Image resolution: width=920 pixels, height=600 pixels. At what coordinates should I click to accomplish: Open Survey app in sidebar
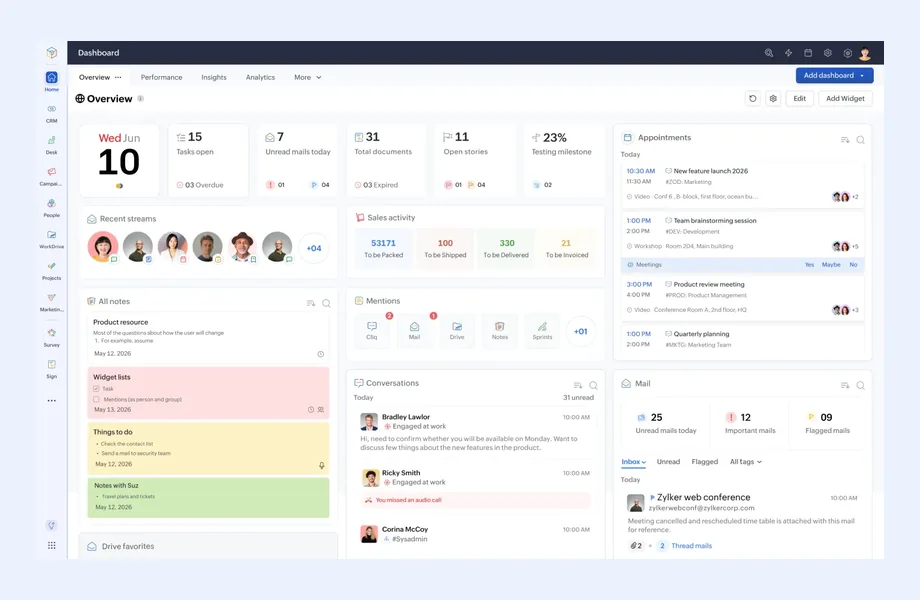[x=52, y=333]
